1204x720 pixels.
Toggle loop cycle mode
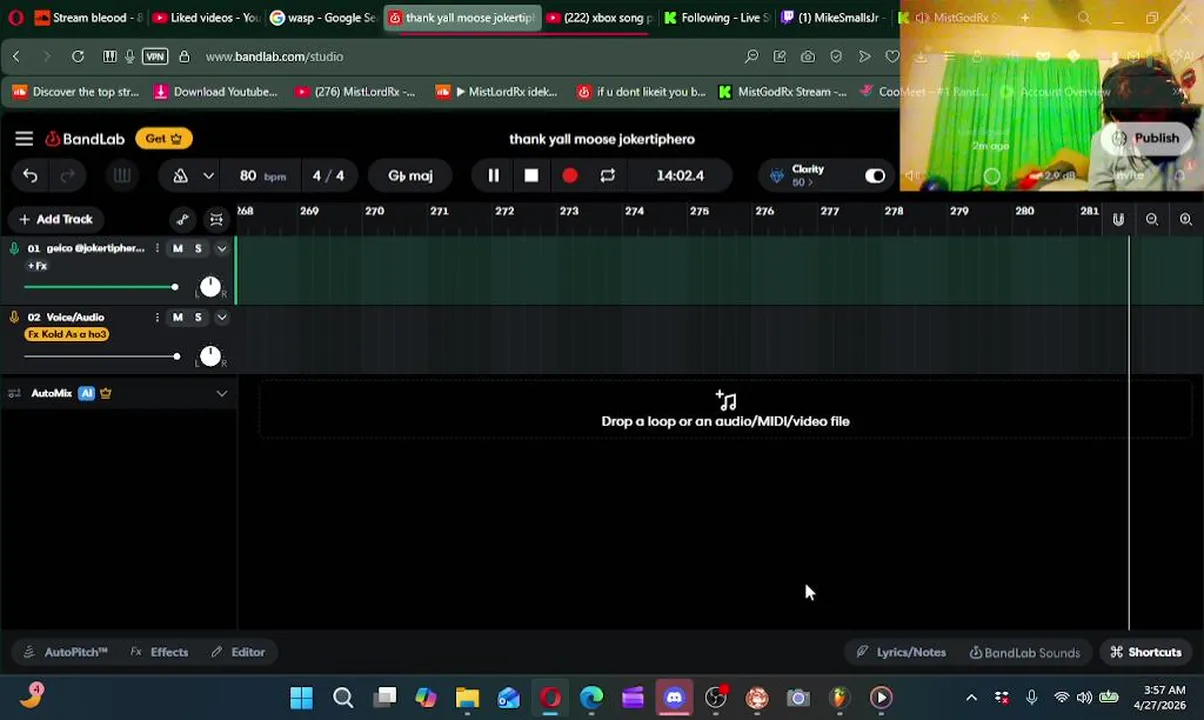[607, 176]
